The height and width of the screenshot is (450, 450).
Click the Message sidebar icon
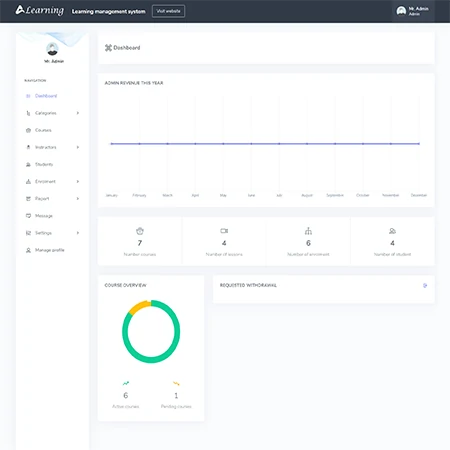pyautogui.click(x=28, y=216)
